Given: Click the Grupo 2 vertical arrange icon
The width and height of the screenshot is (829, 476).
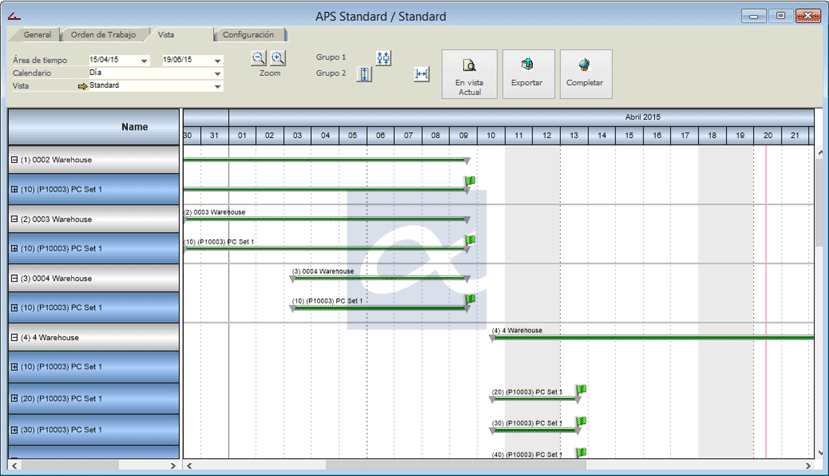Looking at the screenshot, I should point(364,75).
